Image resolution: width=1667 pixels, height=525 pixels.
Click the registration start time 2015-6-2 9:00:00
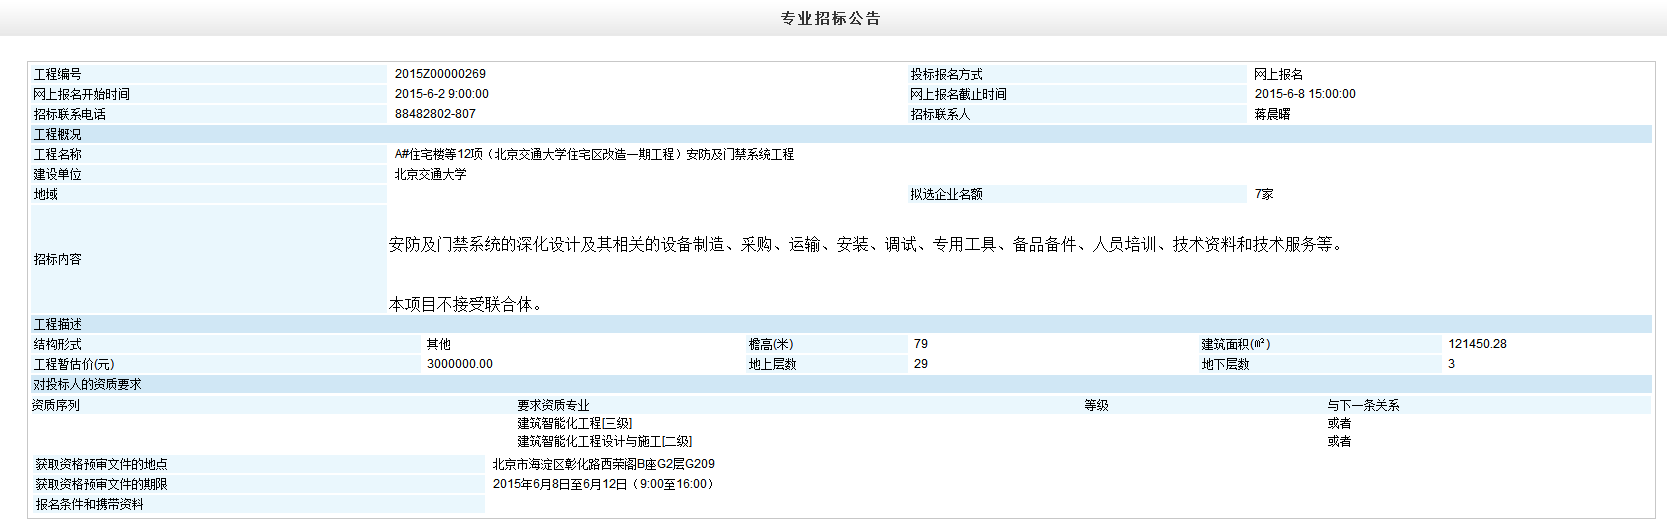pyautogui.click(x=441, y=94)
